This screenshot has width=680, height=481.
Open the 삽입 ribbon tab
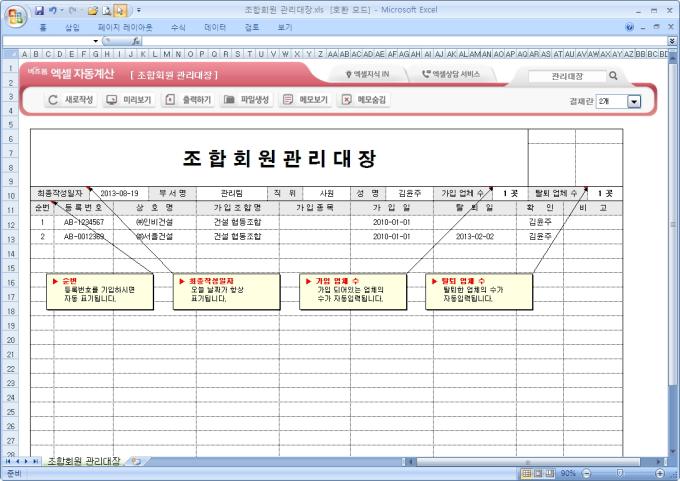(x=72, y=28)
